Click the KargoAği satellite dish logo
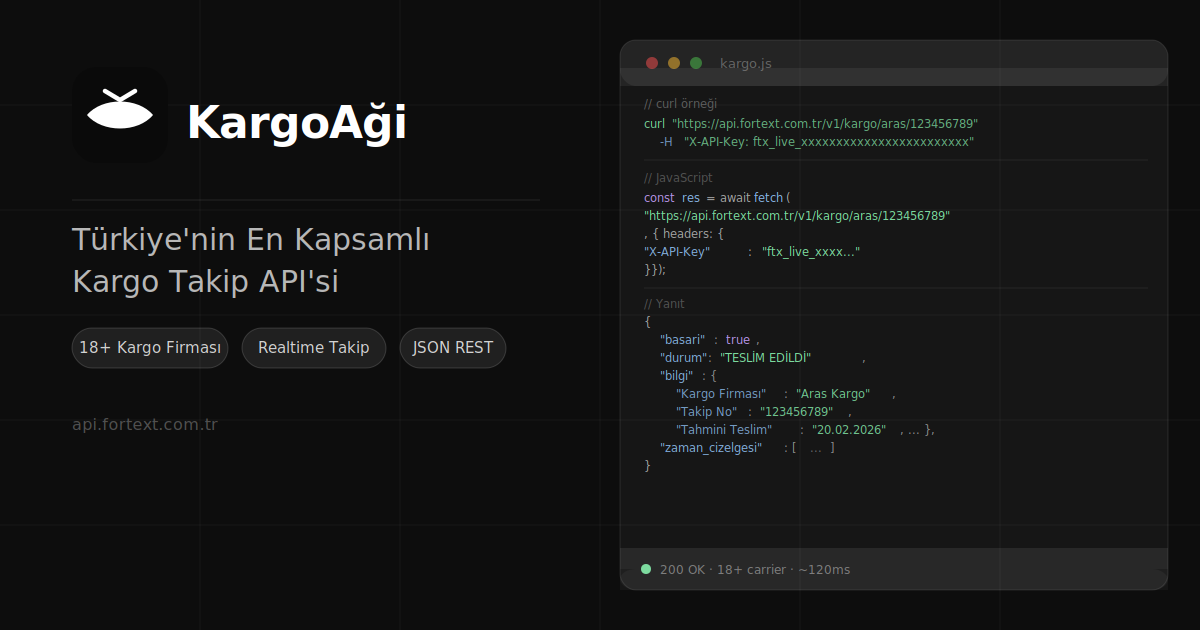1200x630 pixels. pos(120,114)
